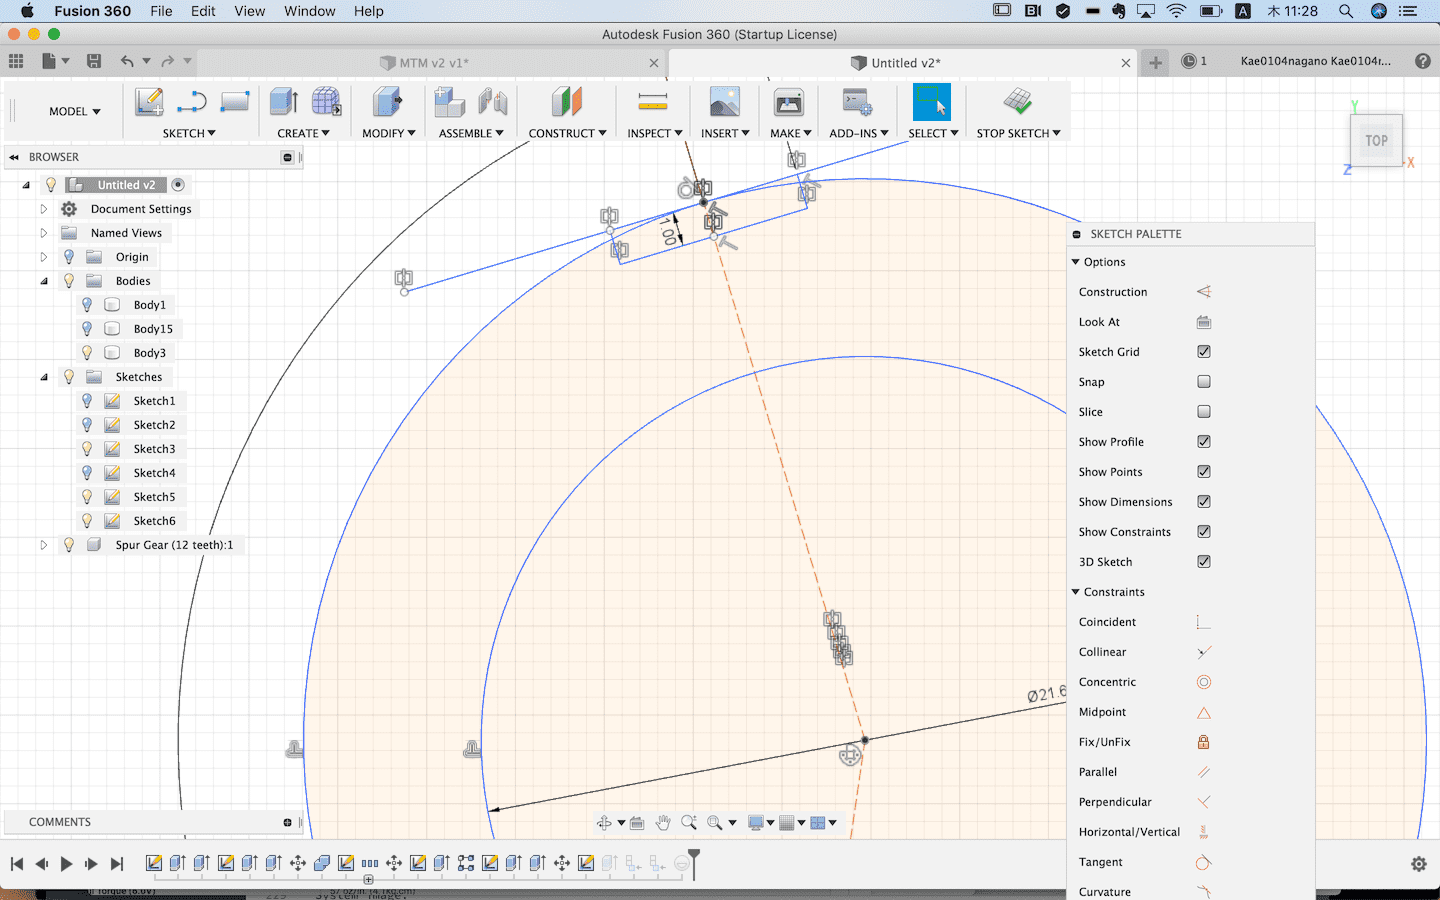Open the Inspect measure tool icon

pos(652,102)
